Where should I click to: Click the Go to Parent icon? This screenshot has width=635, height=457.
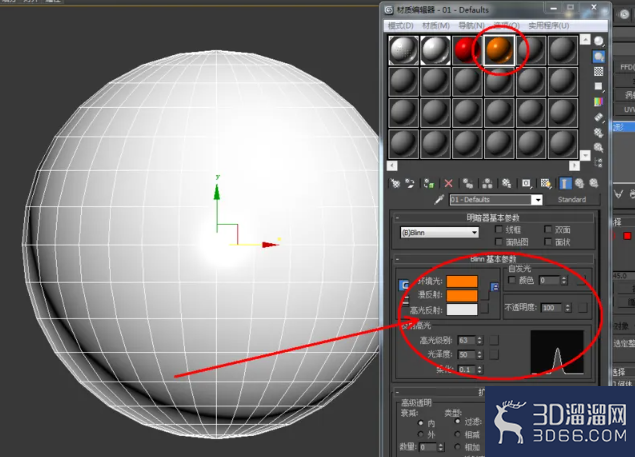(x=580, y=184)
